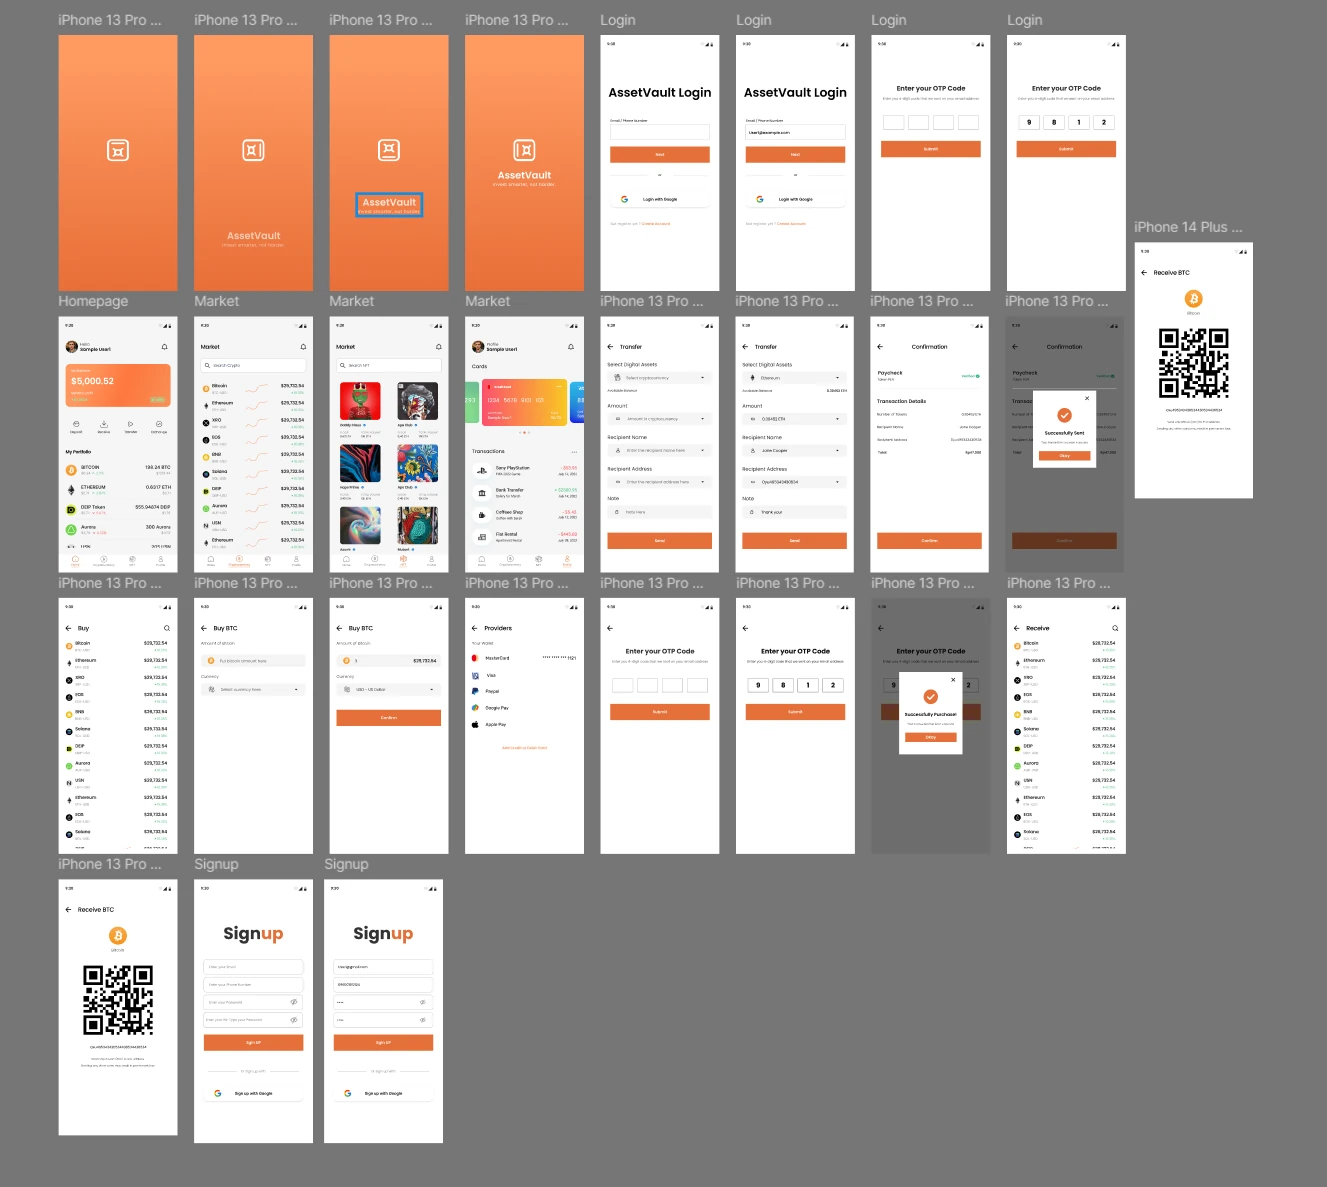Viewport: 1327px width, 1187px height.
Task: Select NFT tab in Homepage frame
Action: click(x=132, y=561)
